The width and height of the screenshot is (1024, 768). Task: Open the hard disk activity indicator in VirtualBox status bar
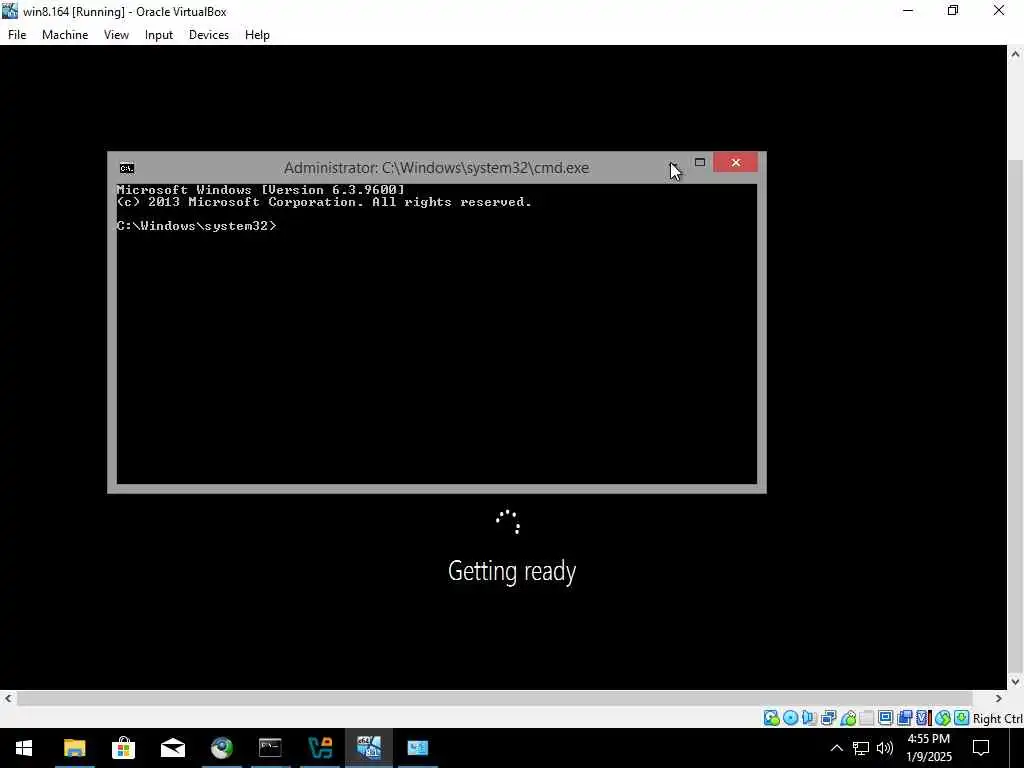click(x=771, y=718)
